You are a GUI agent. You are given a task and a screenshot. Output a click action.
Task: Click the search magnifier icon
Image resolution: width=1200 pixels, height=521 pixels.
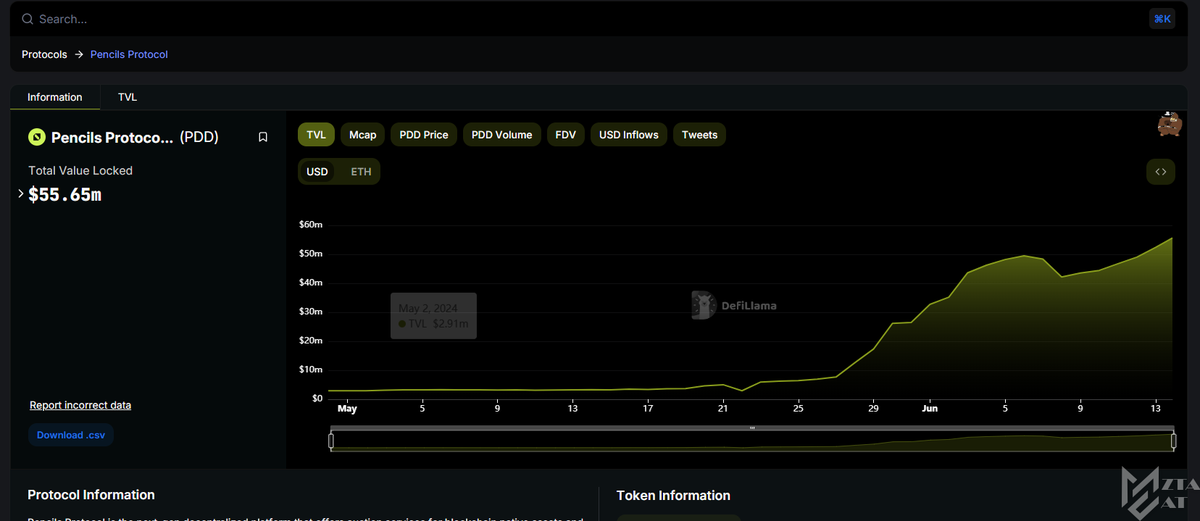28,19
